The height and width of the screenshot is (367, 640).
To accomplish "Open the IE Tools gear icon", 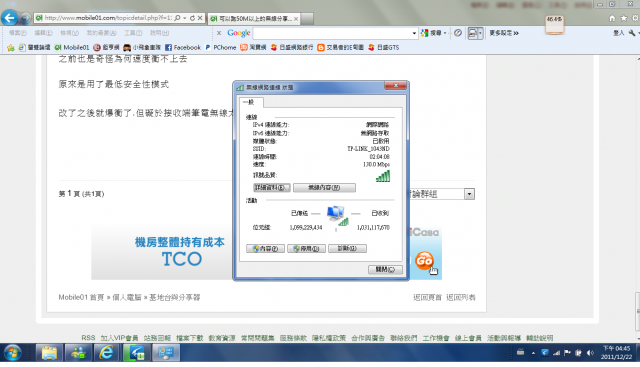I will click(x=635, y=18).
